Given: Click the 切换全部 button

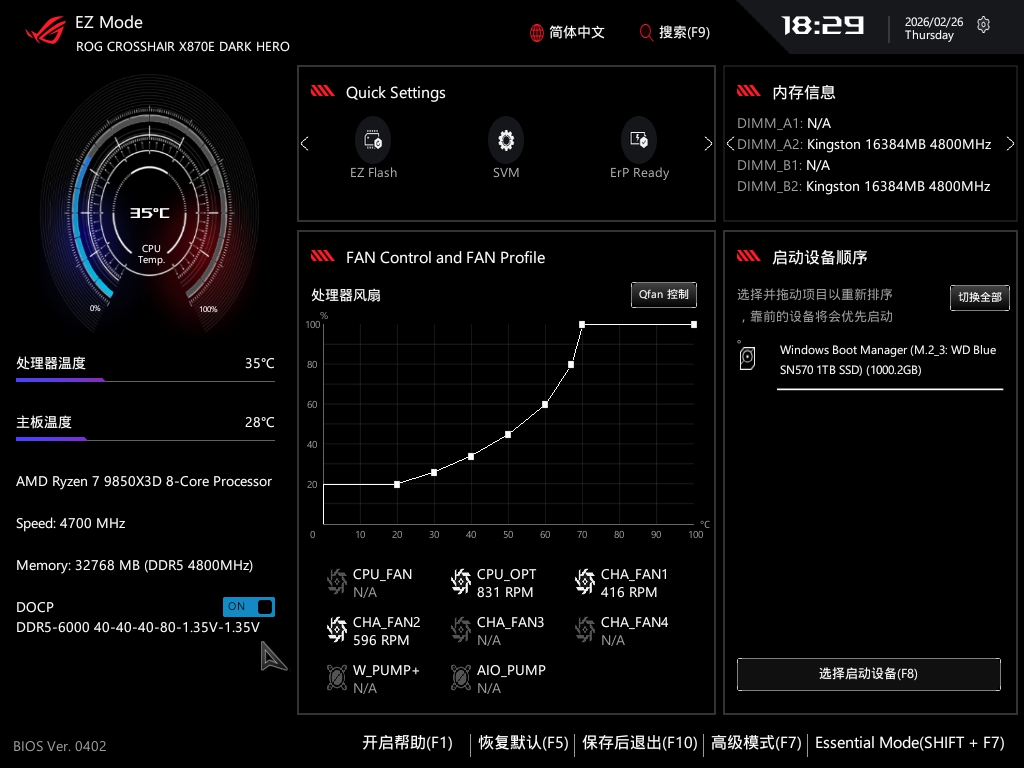Looking at the screenshot, I should 980,298.
